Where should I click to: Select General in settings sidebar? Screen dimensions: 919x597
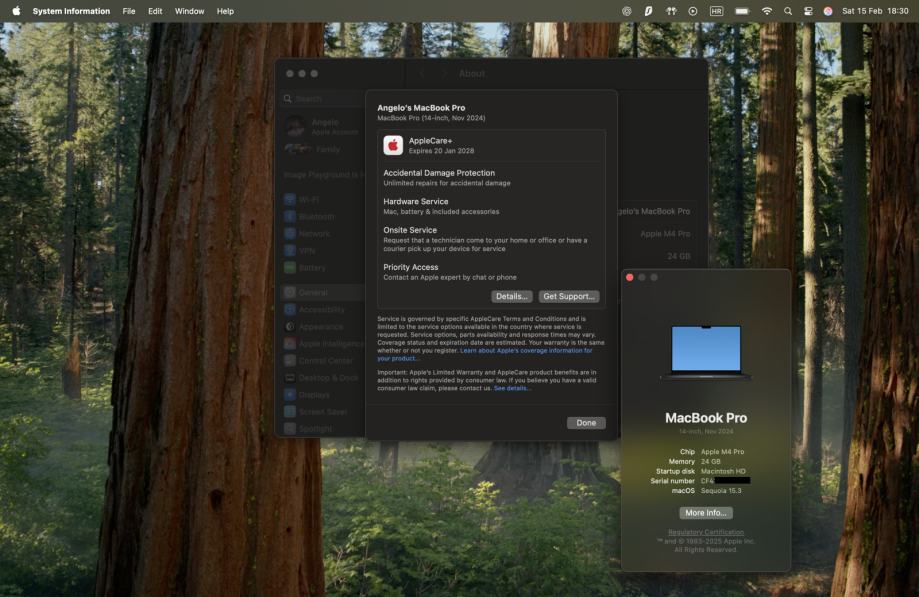tap(322, 292)
